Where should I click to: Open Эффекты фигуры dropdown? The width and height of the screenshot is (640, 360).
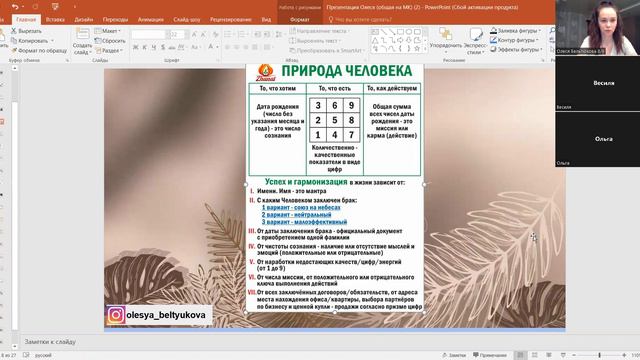tap(516, 49)
